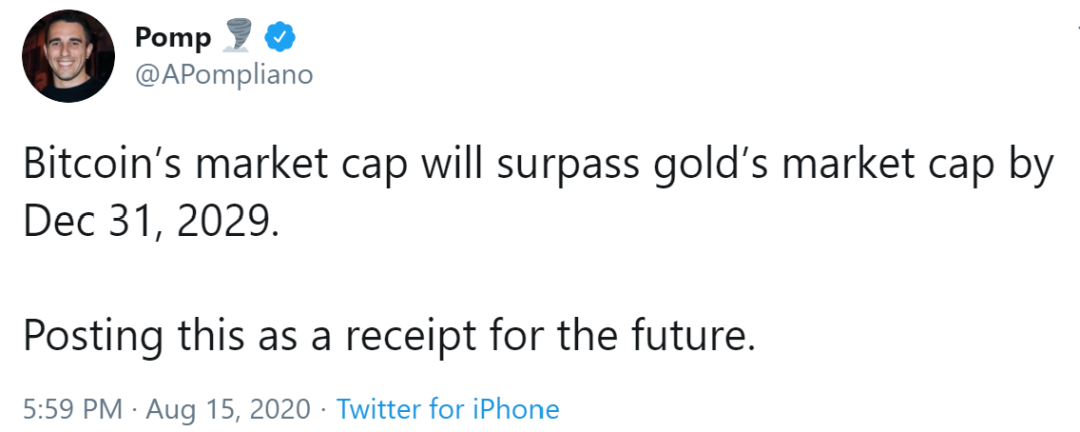
Task: Open the @APompliano handle link
Action: (224, 74)
